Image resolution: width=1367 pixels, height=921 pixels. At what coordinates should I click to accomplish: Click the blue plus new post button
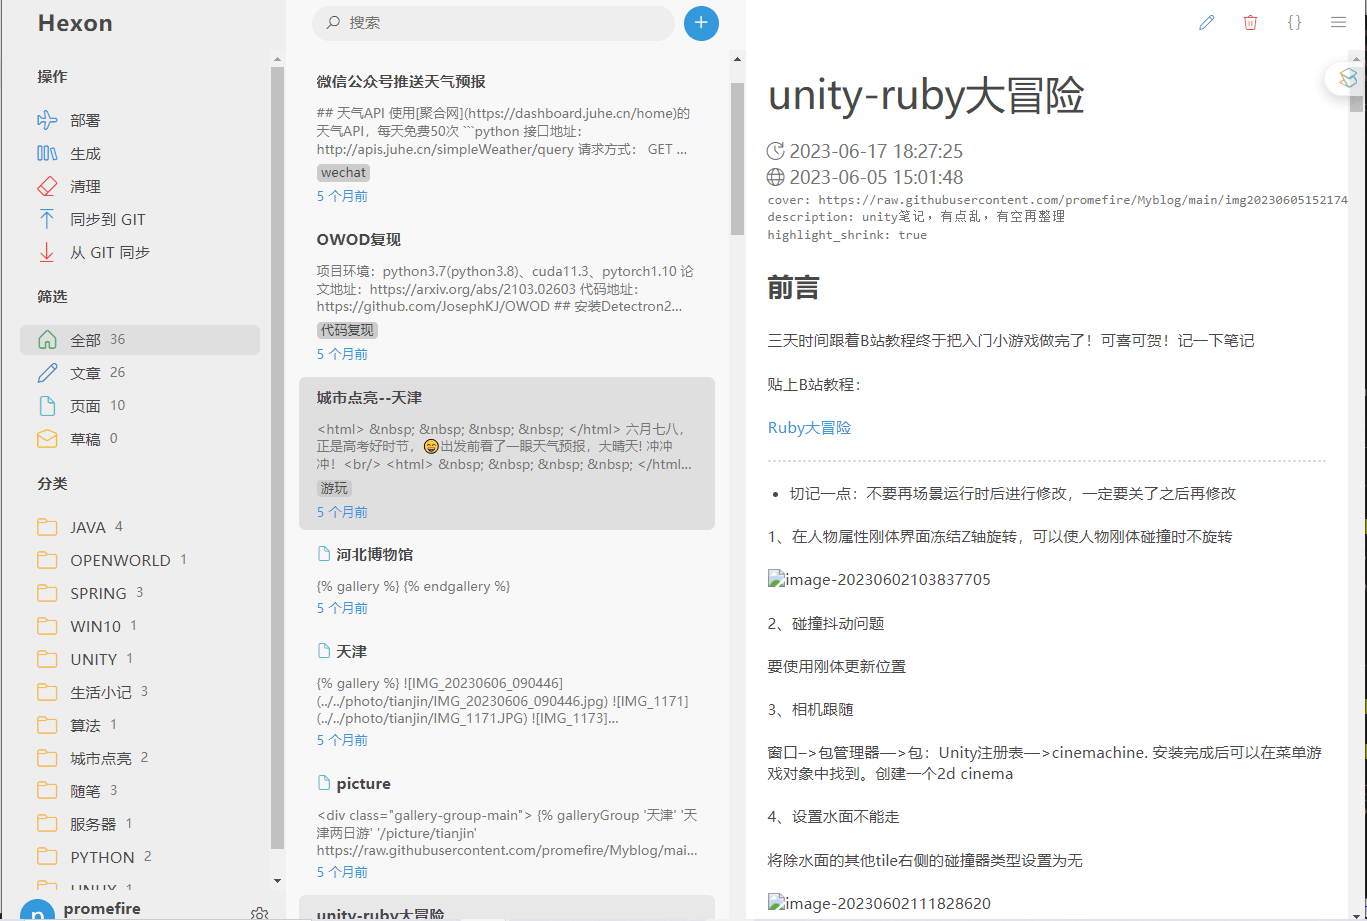point(701,23)
